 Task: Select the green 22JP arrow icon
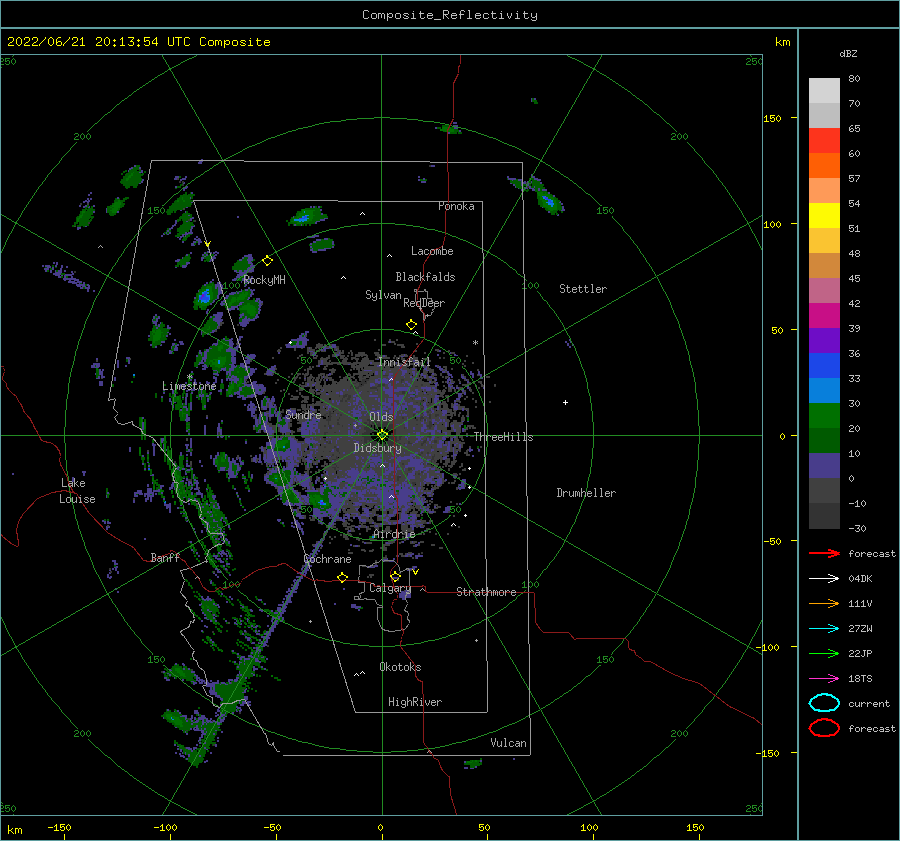[x=824, y=653]
